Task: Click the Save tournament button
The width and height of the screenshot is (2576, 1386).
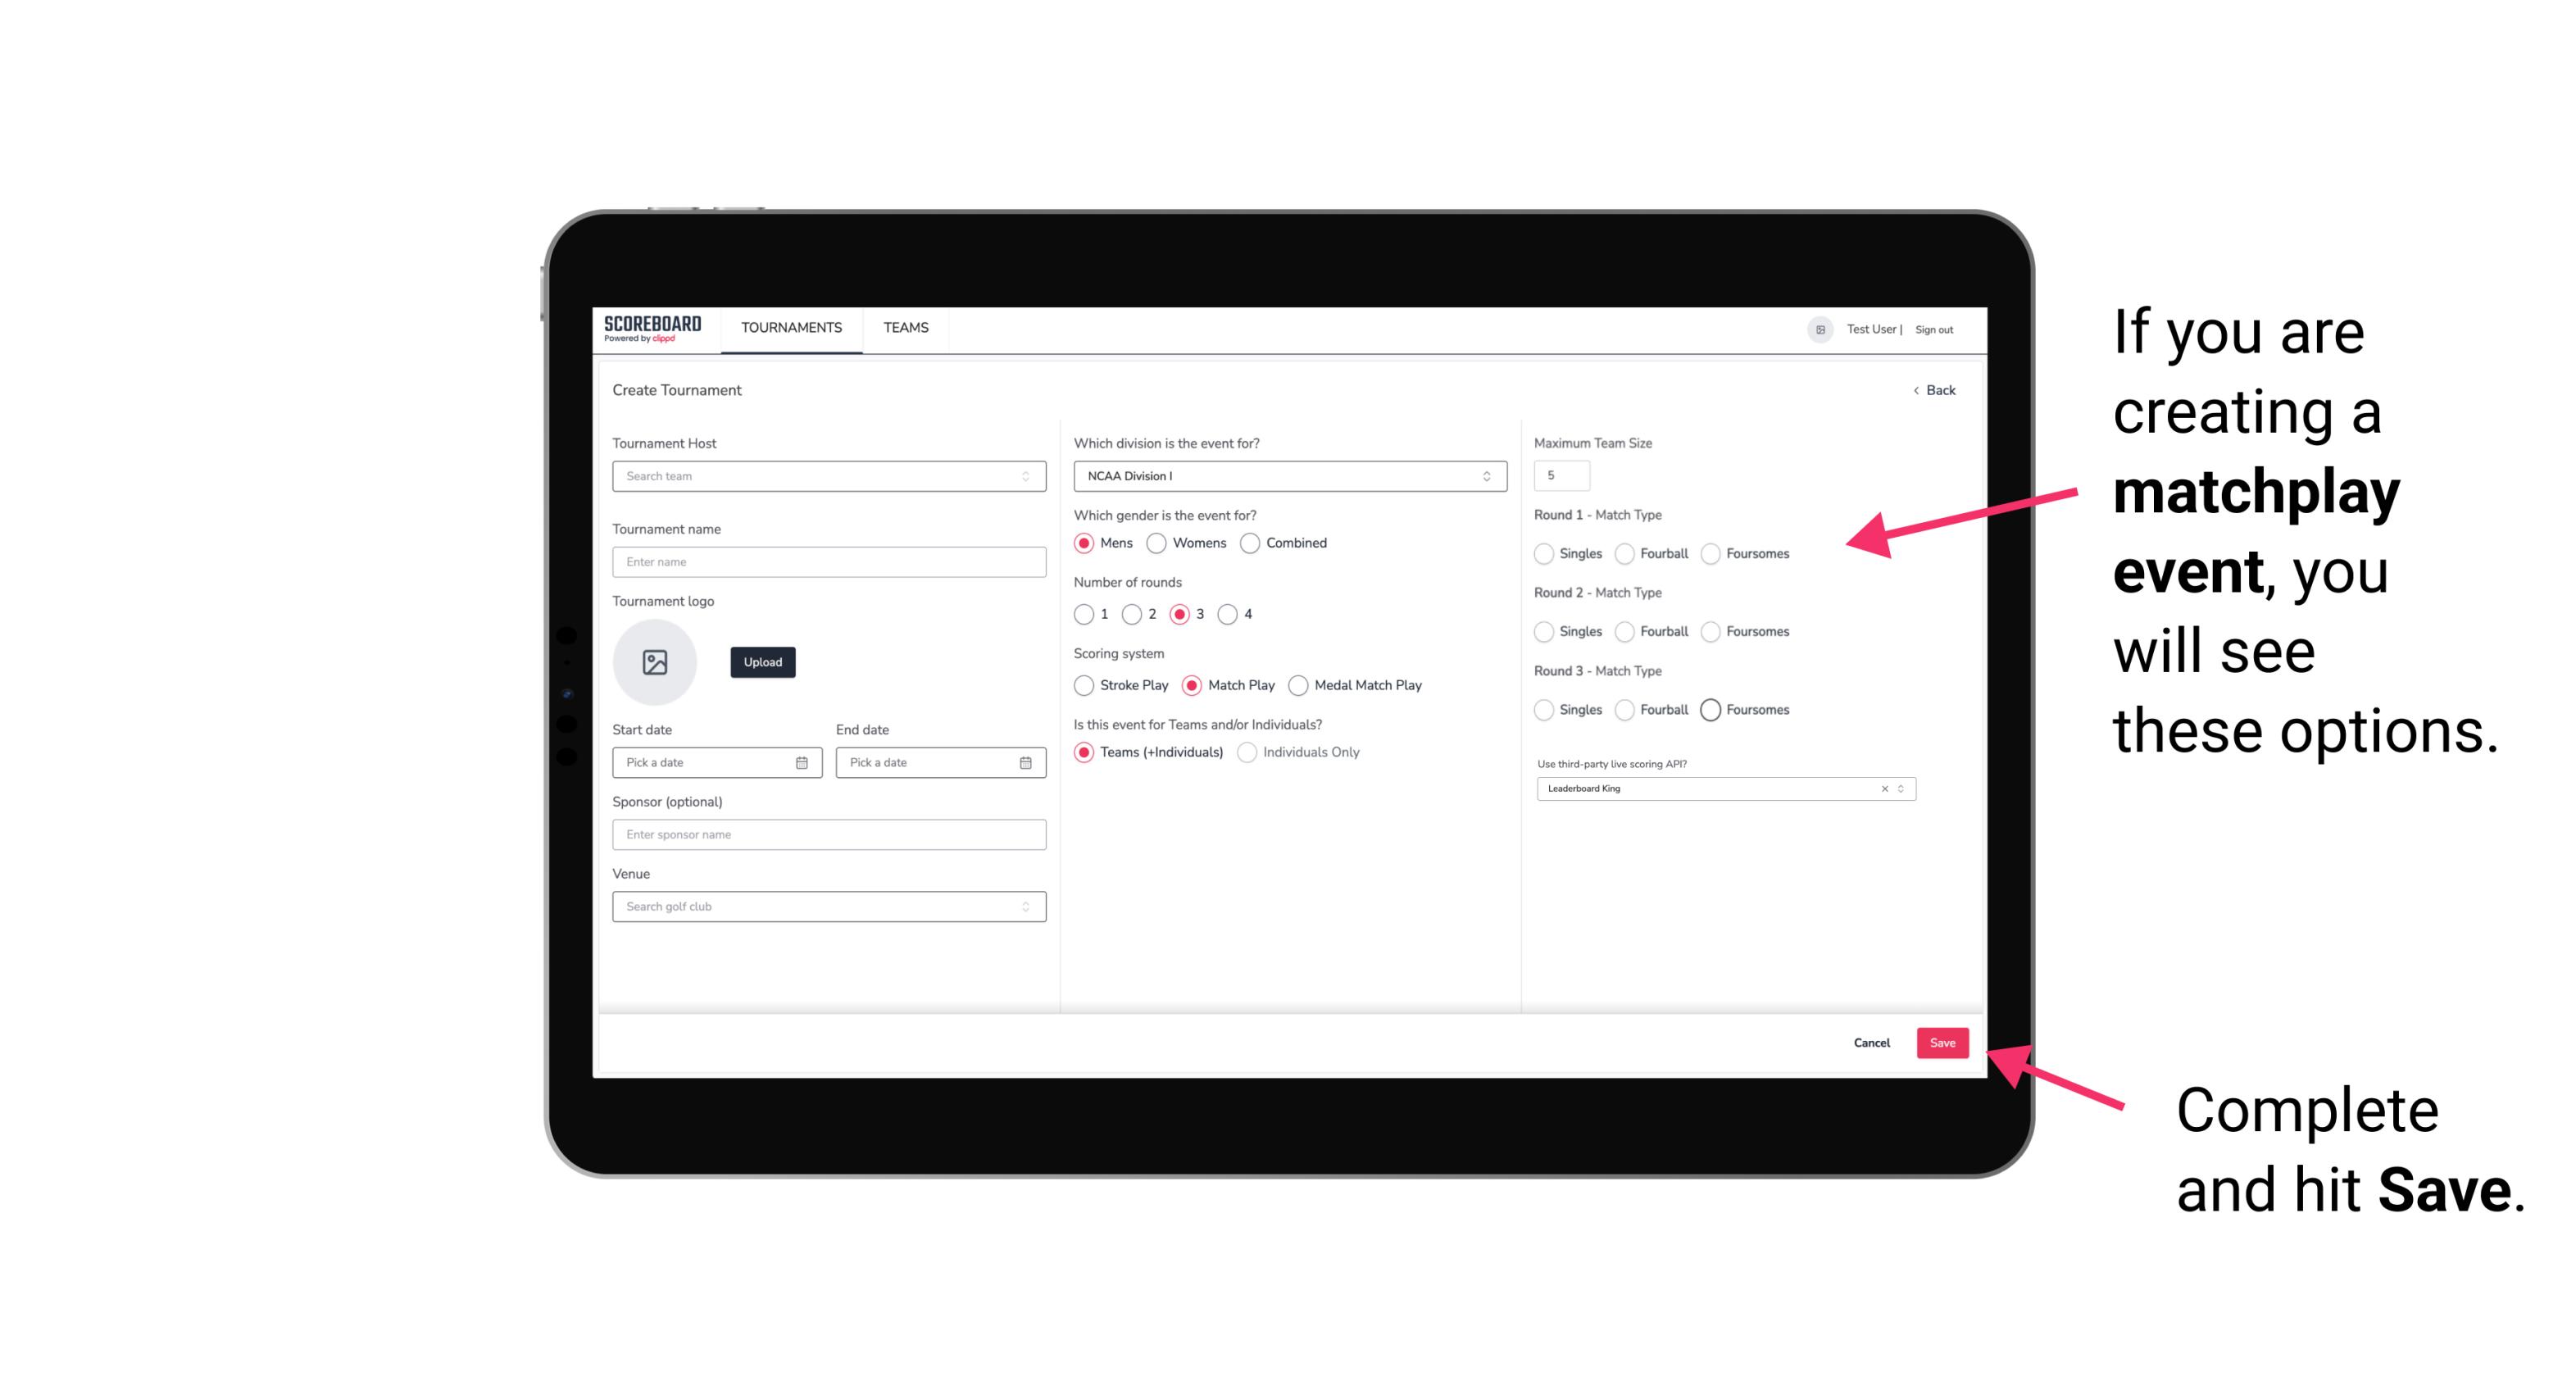Action: [x=1943, y=1043]
